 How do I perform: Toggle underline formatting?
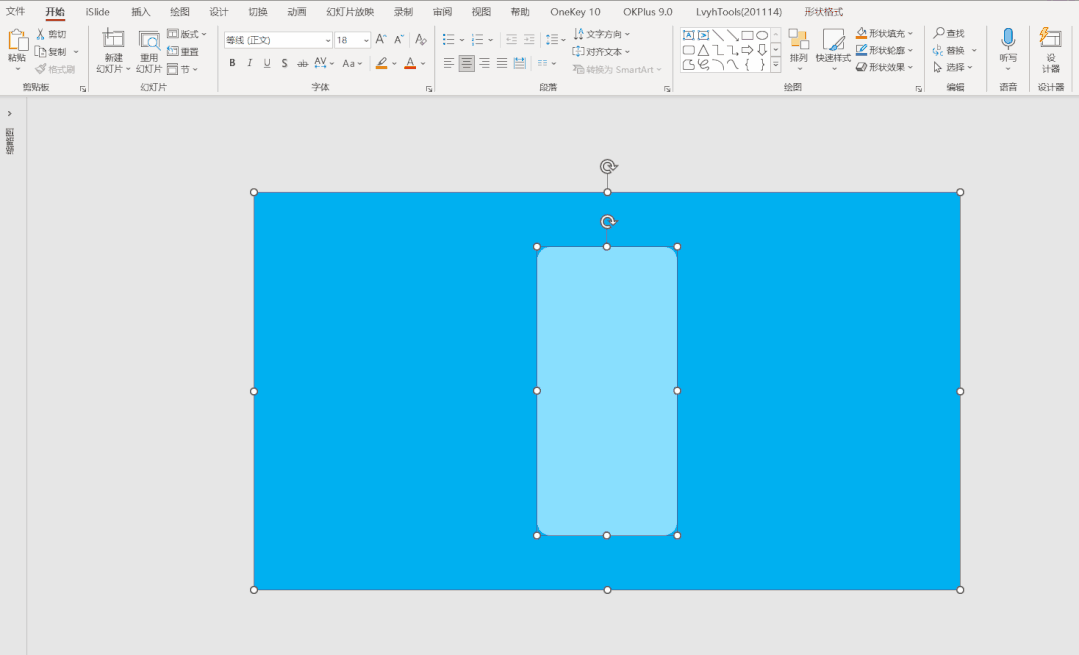click(x=267, y=63)
